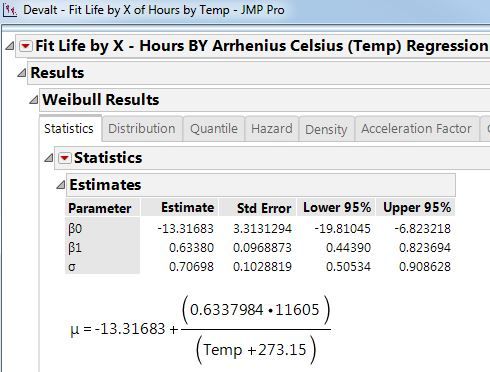Select the β0 parameter row label

[75, 229]
